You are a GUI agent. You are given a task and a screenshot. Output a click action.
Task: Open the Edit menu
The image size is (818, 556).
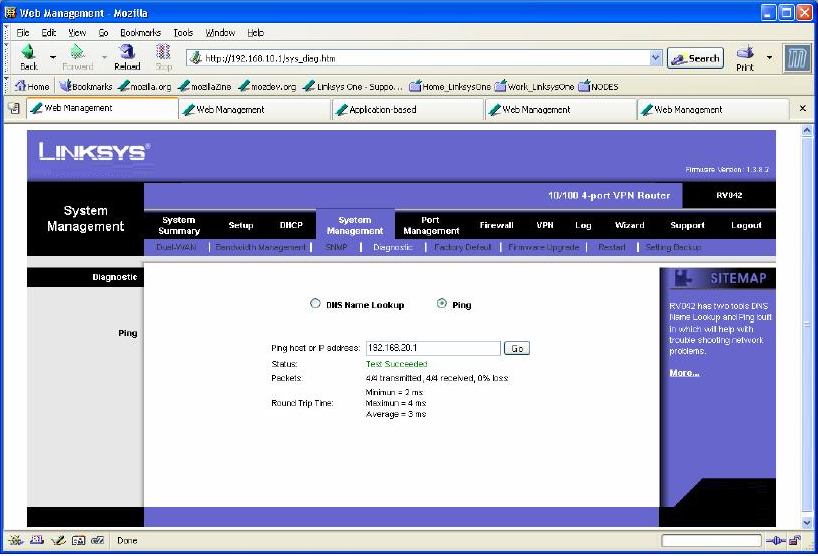click(x=49, y=32)
